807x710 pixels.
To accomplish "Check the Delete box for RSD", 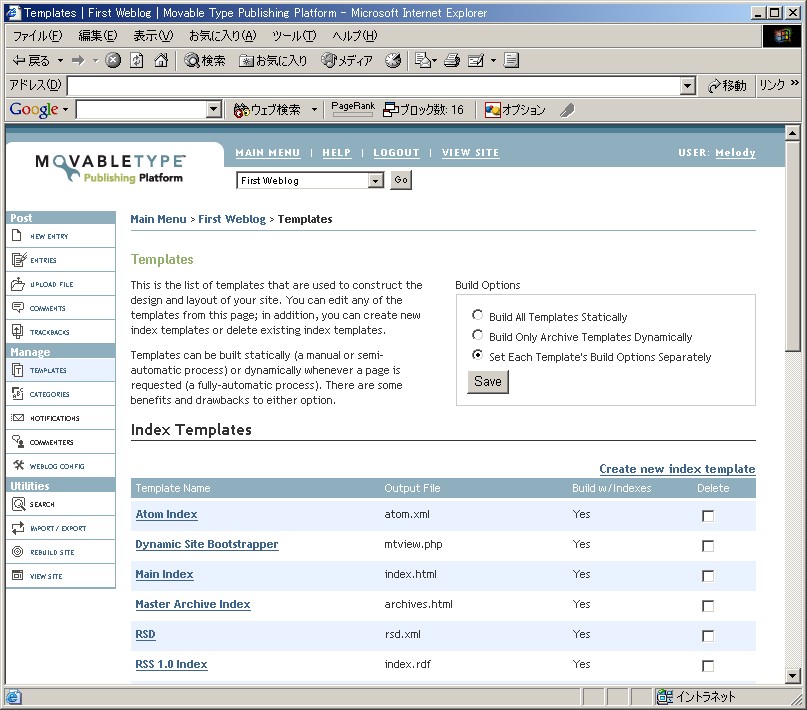I will pos(708,636).
